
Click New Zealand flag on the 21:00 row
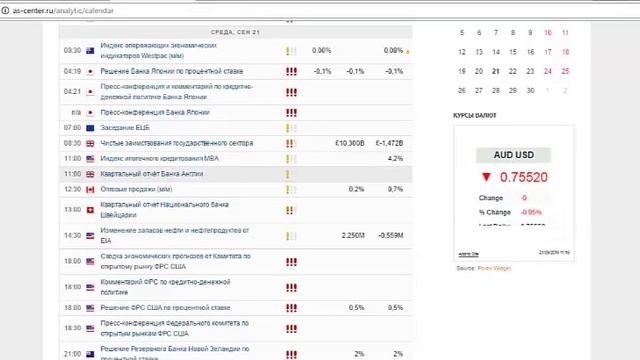(90, 354)
